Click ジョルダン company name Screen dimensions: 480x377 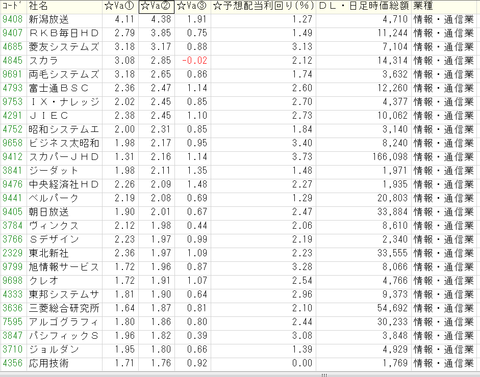tap(53, 349)
